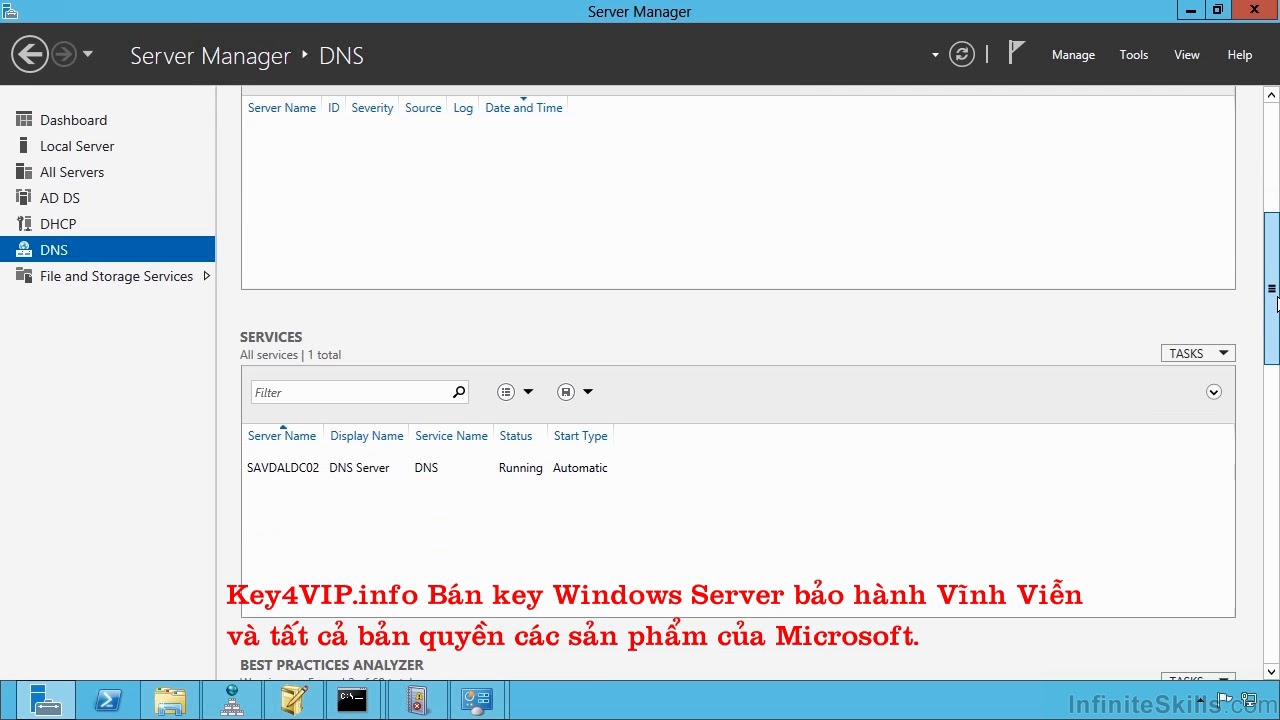Screen dimensions: 1280x720
Task: Open the Tools menu
Action: coord(1133,55)
